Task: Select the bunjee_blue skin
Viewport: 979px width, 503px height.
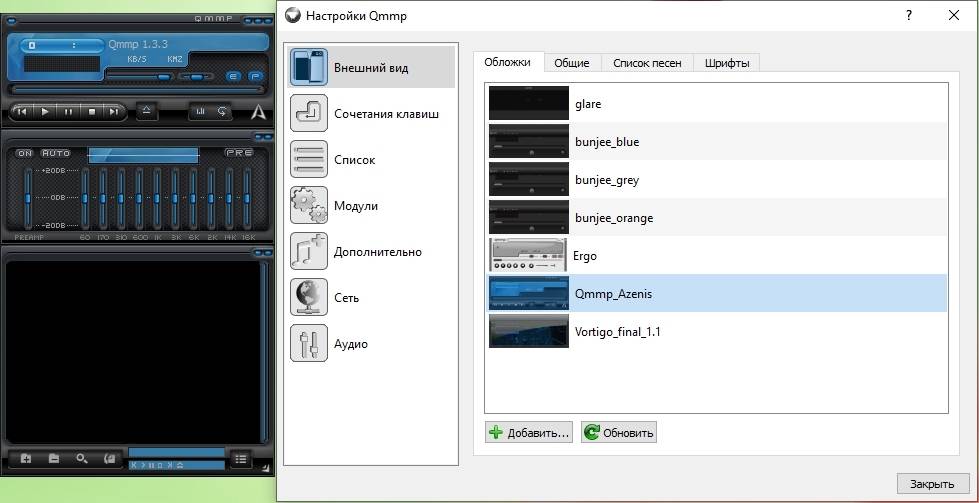Action: [x=717, y=142]
